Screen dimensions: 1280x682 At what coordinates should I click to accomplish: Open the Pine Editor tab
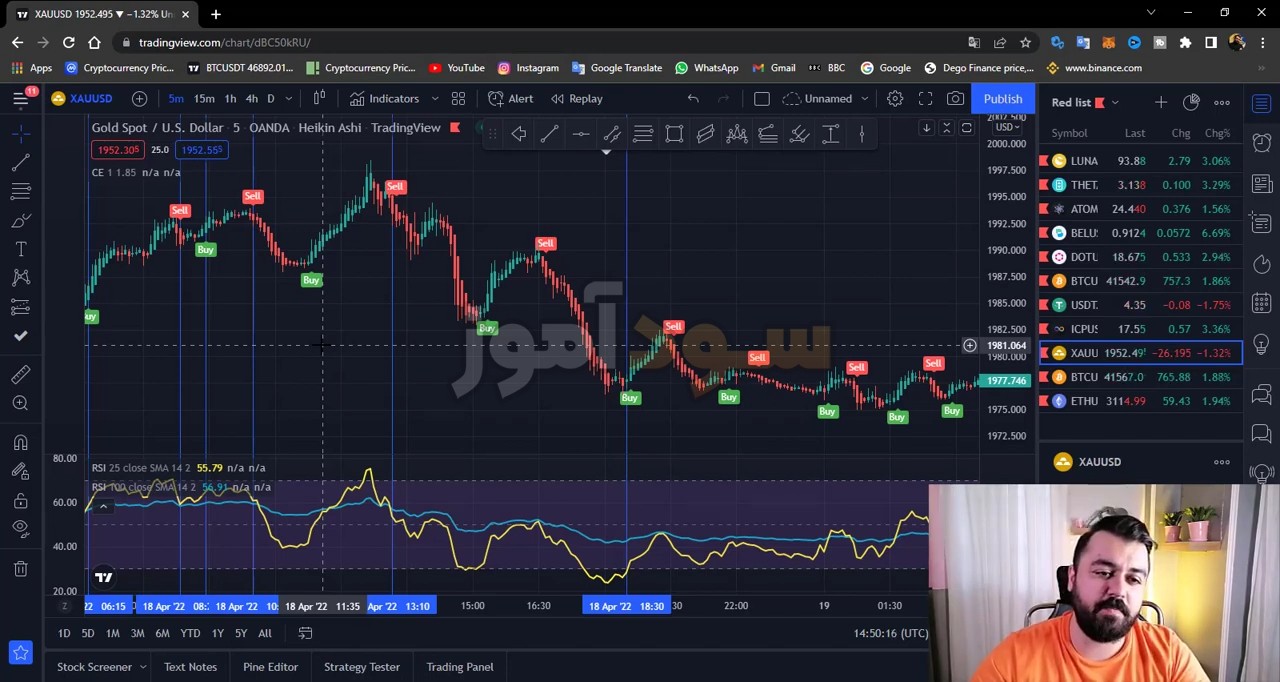[x=270, y=667]
